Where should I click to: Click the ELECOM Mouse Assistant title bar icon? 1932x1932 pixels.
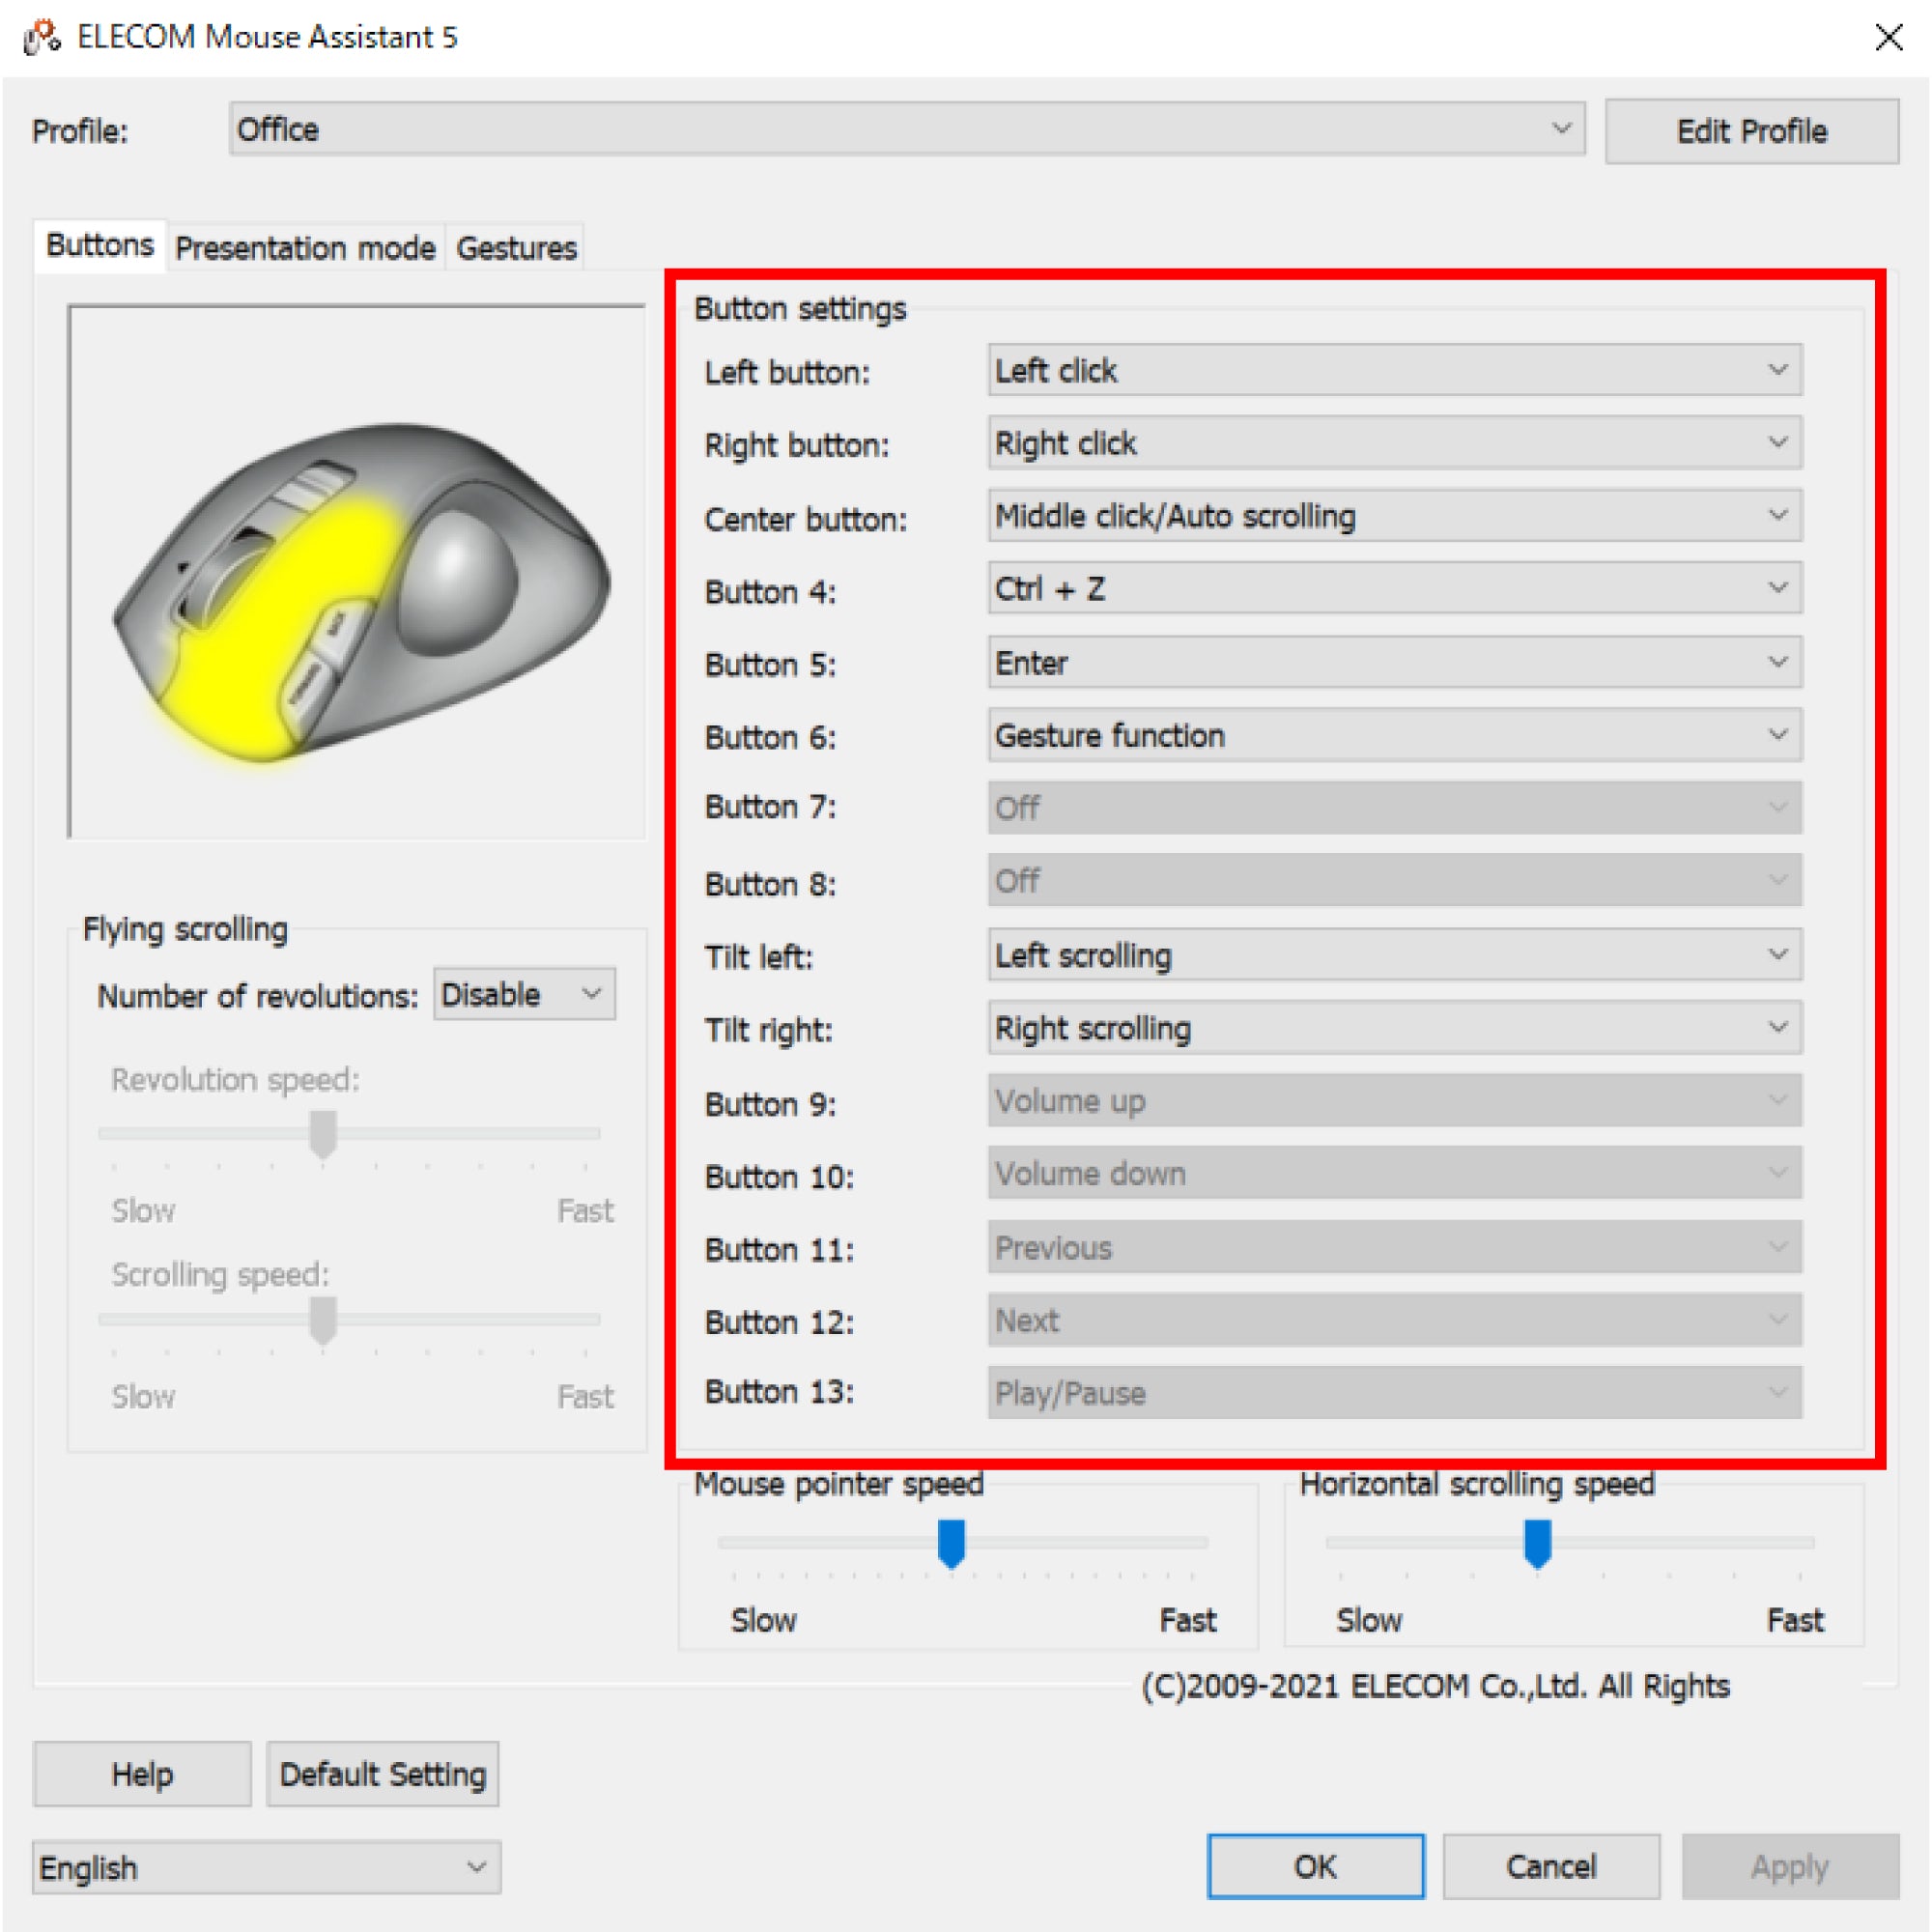point(42,37)
